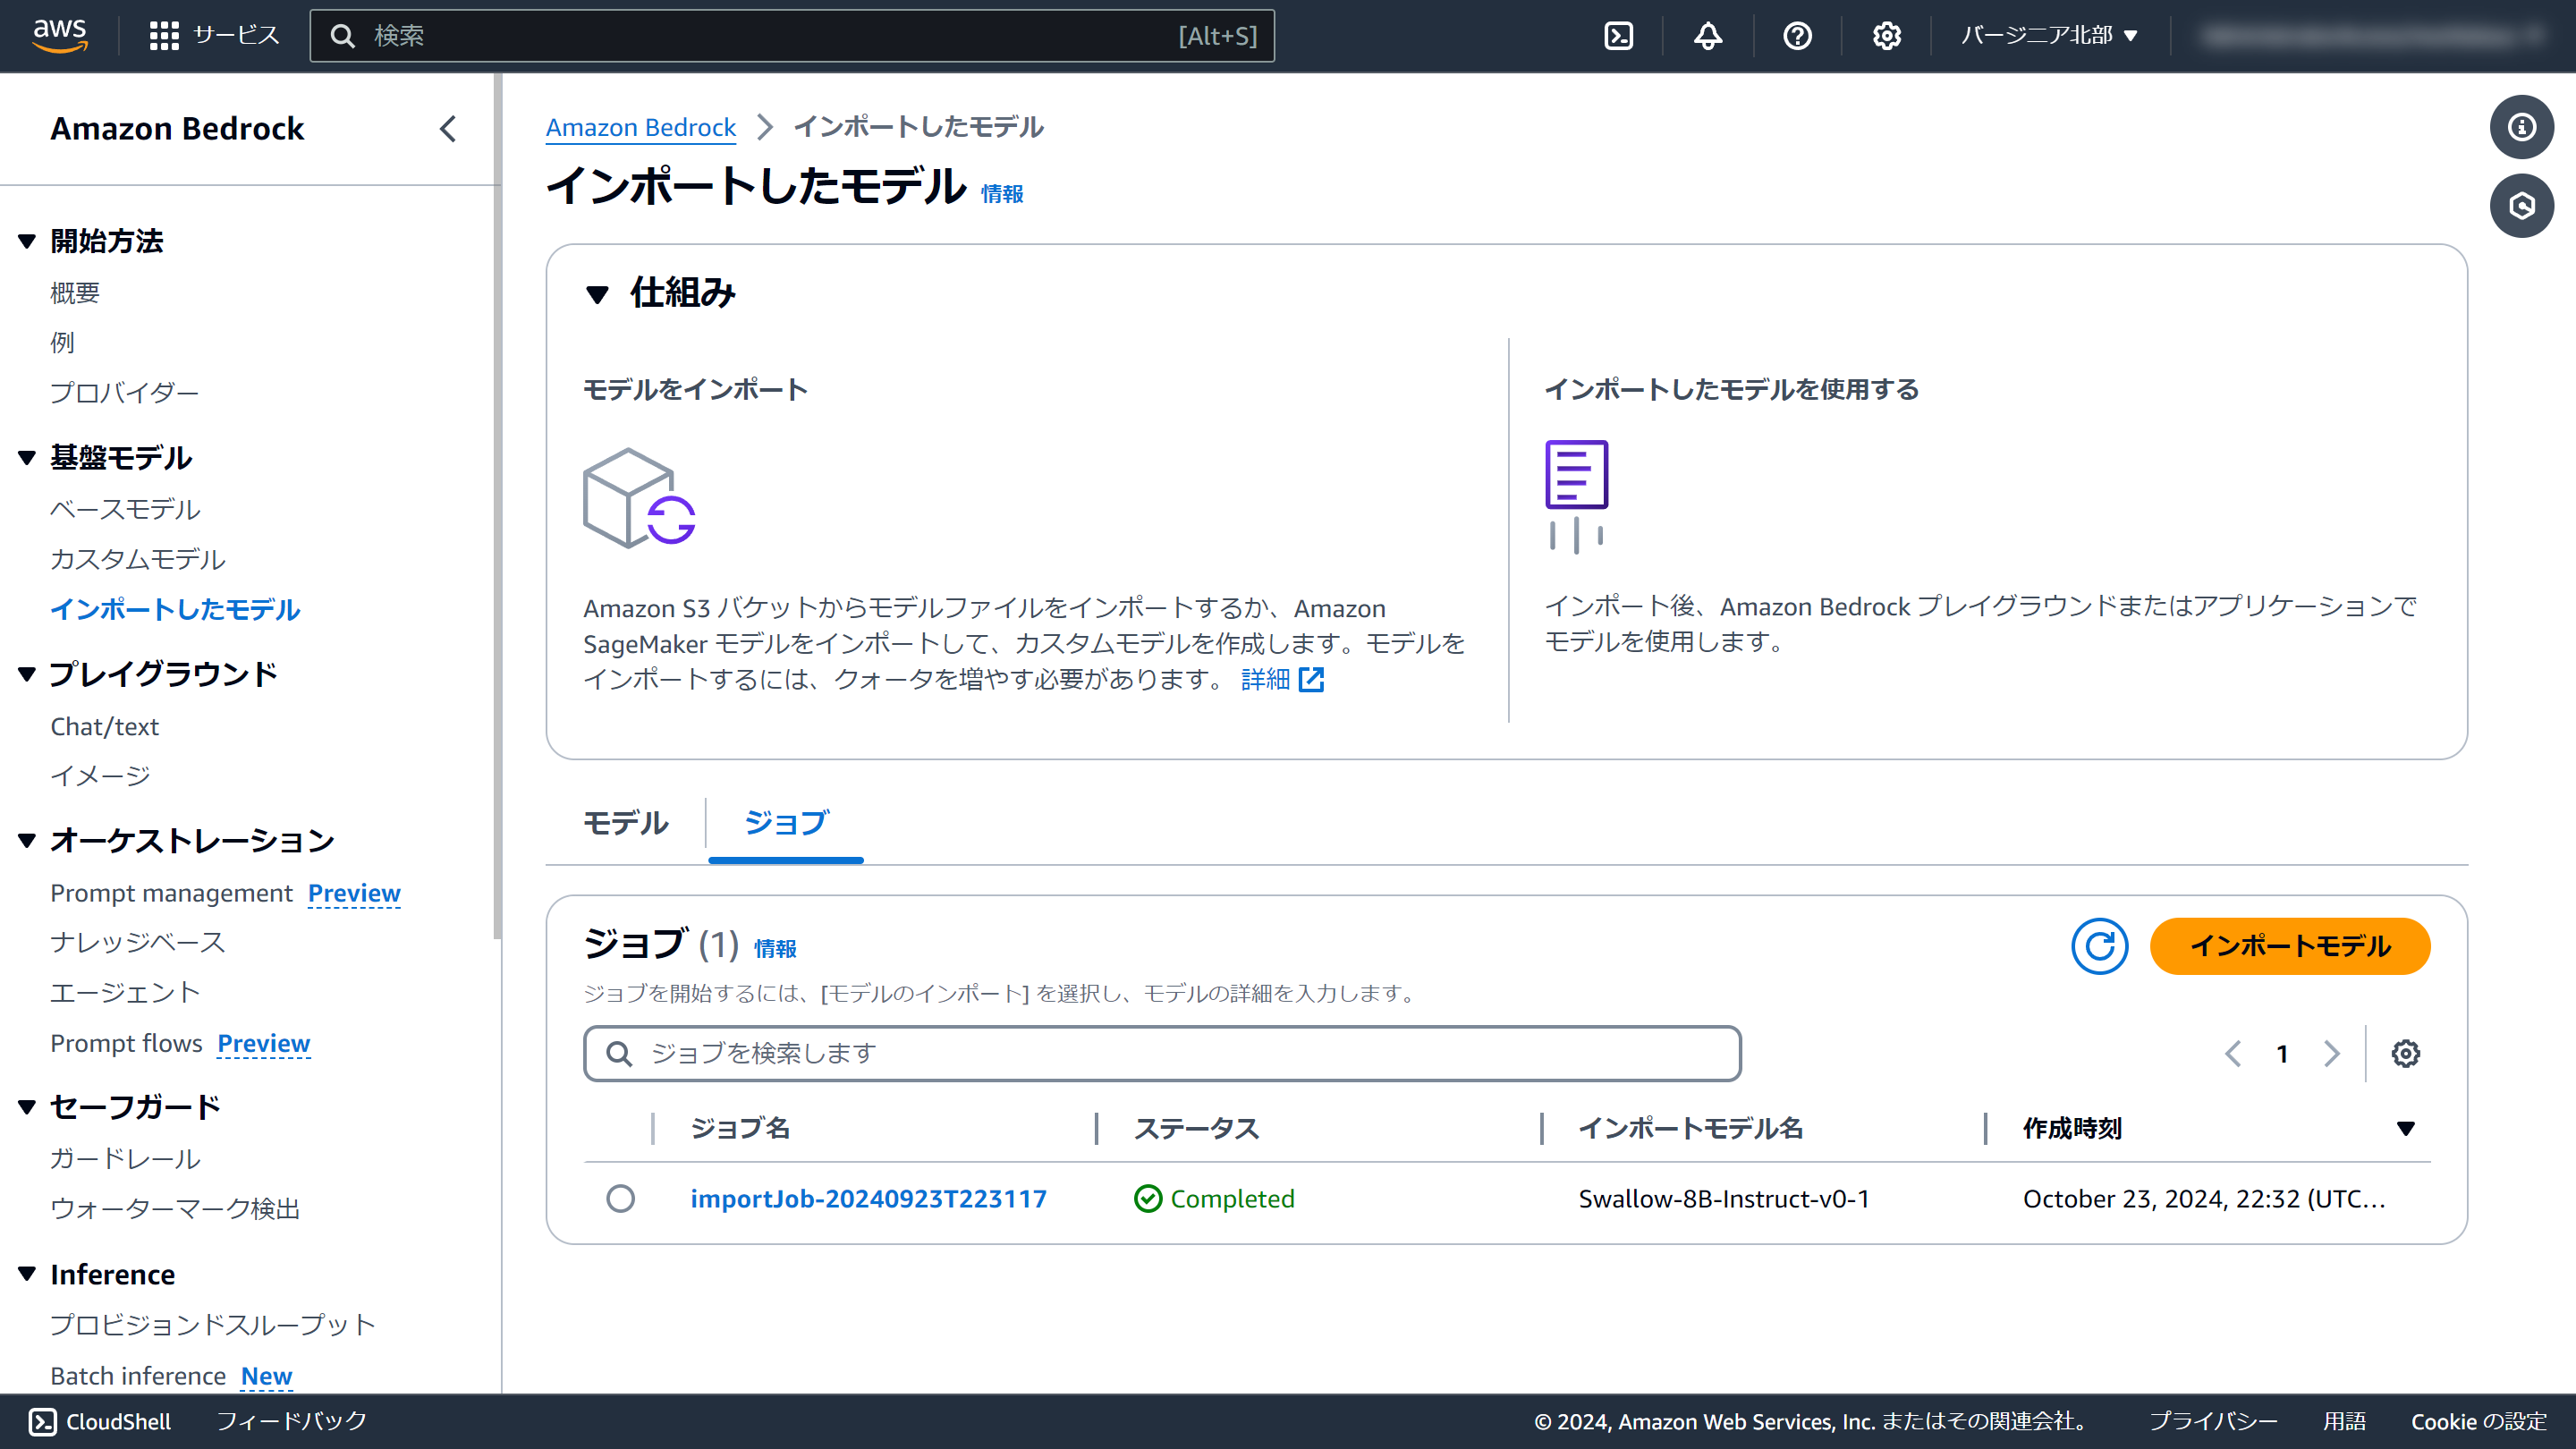Collapse the Amazon Bedrock side navigation
The height and width of the screenshot is (1449, 2576).
point(448,129)
